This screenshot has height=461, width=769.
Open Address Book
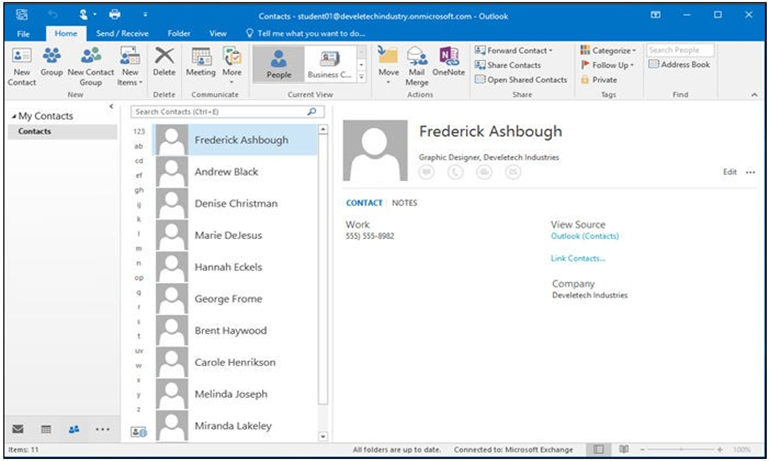pyautogui.click(x=680, y=65)
